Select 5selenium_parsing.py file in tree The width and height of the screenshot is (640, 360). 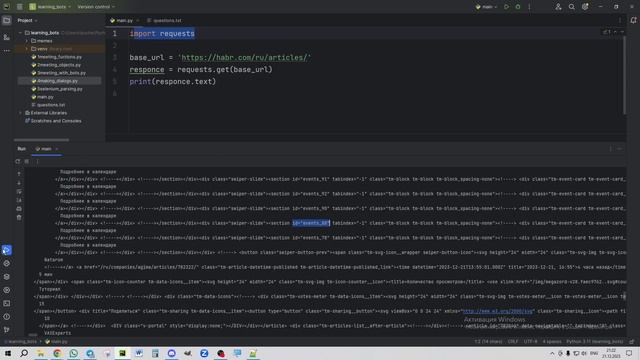tap(57, 89)
